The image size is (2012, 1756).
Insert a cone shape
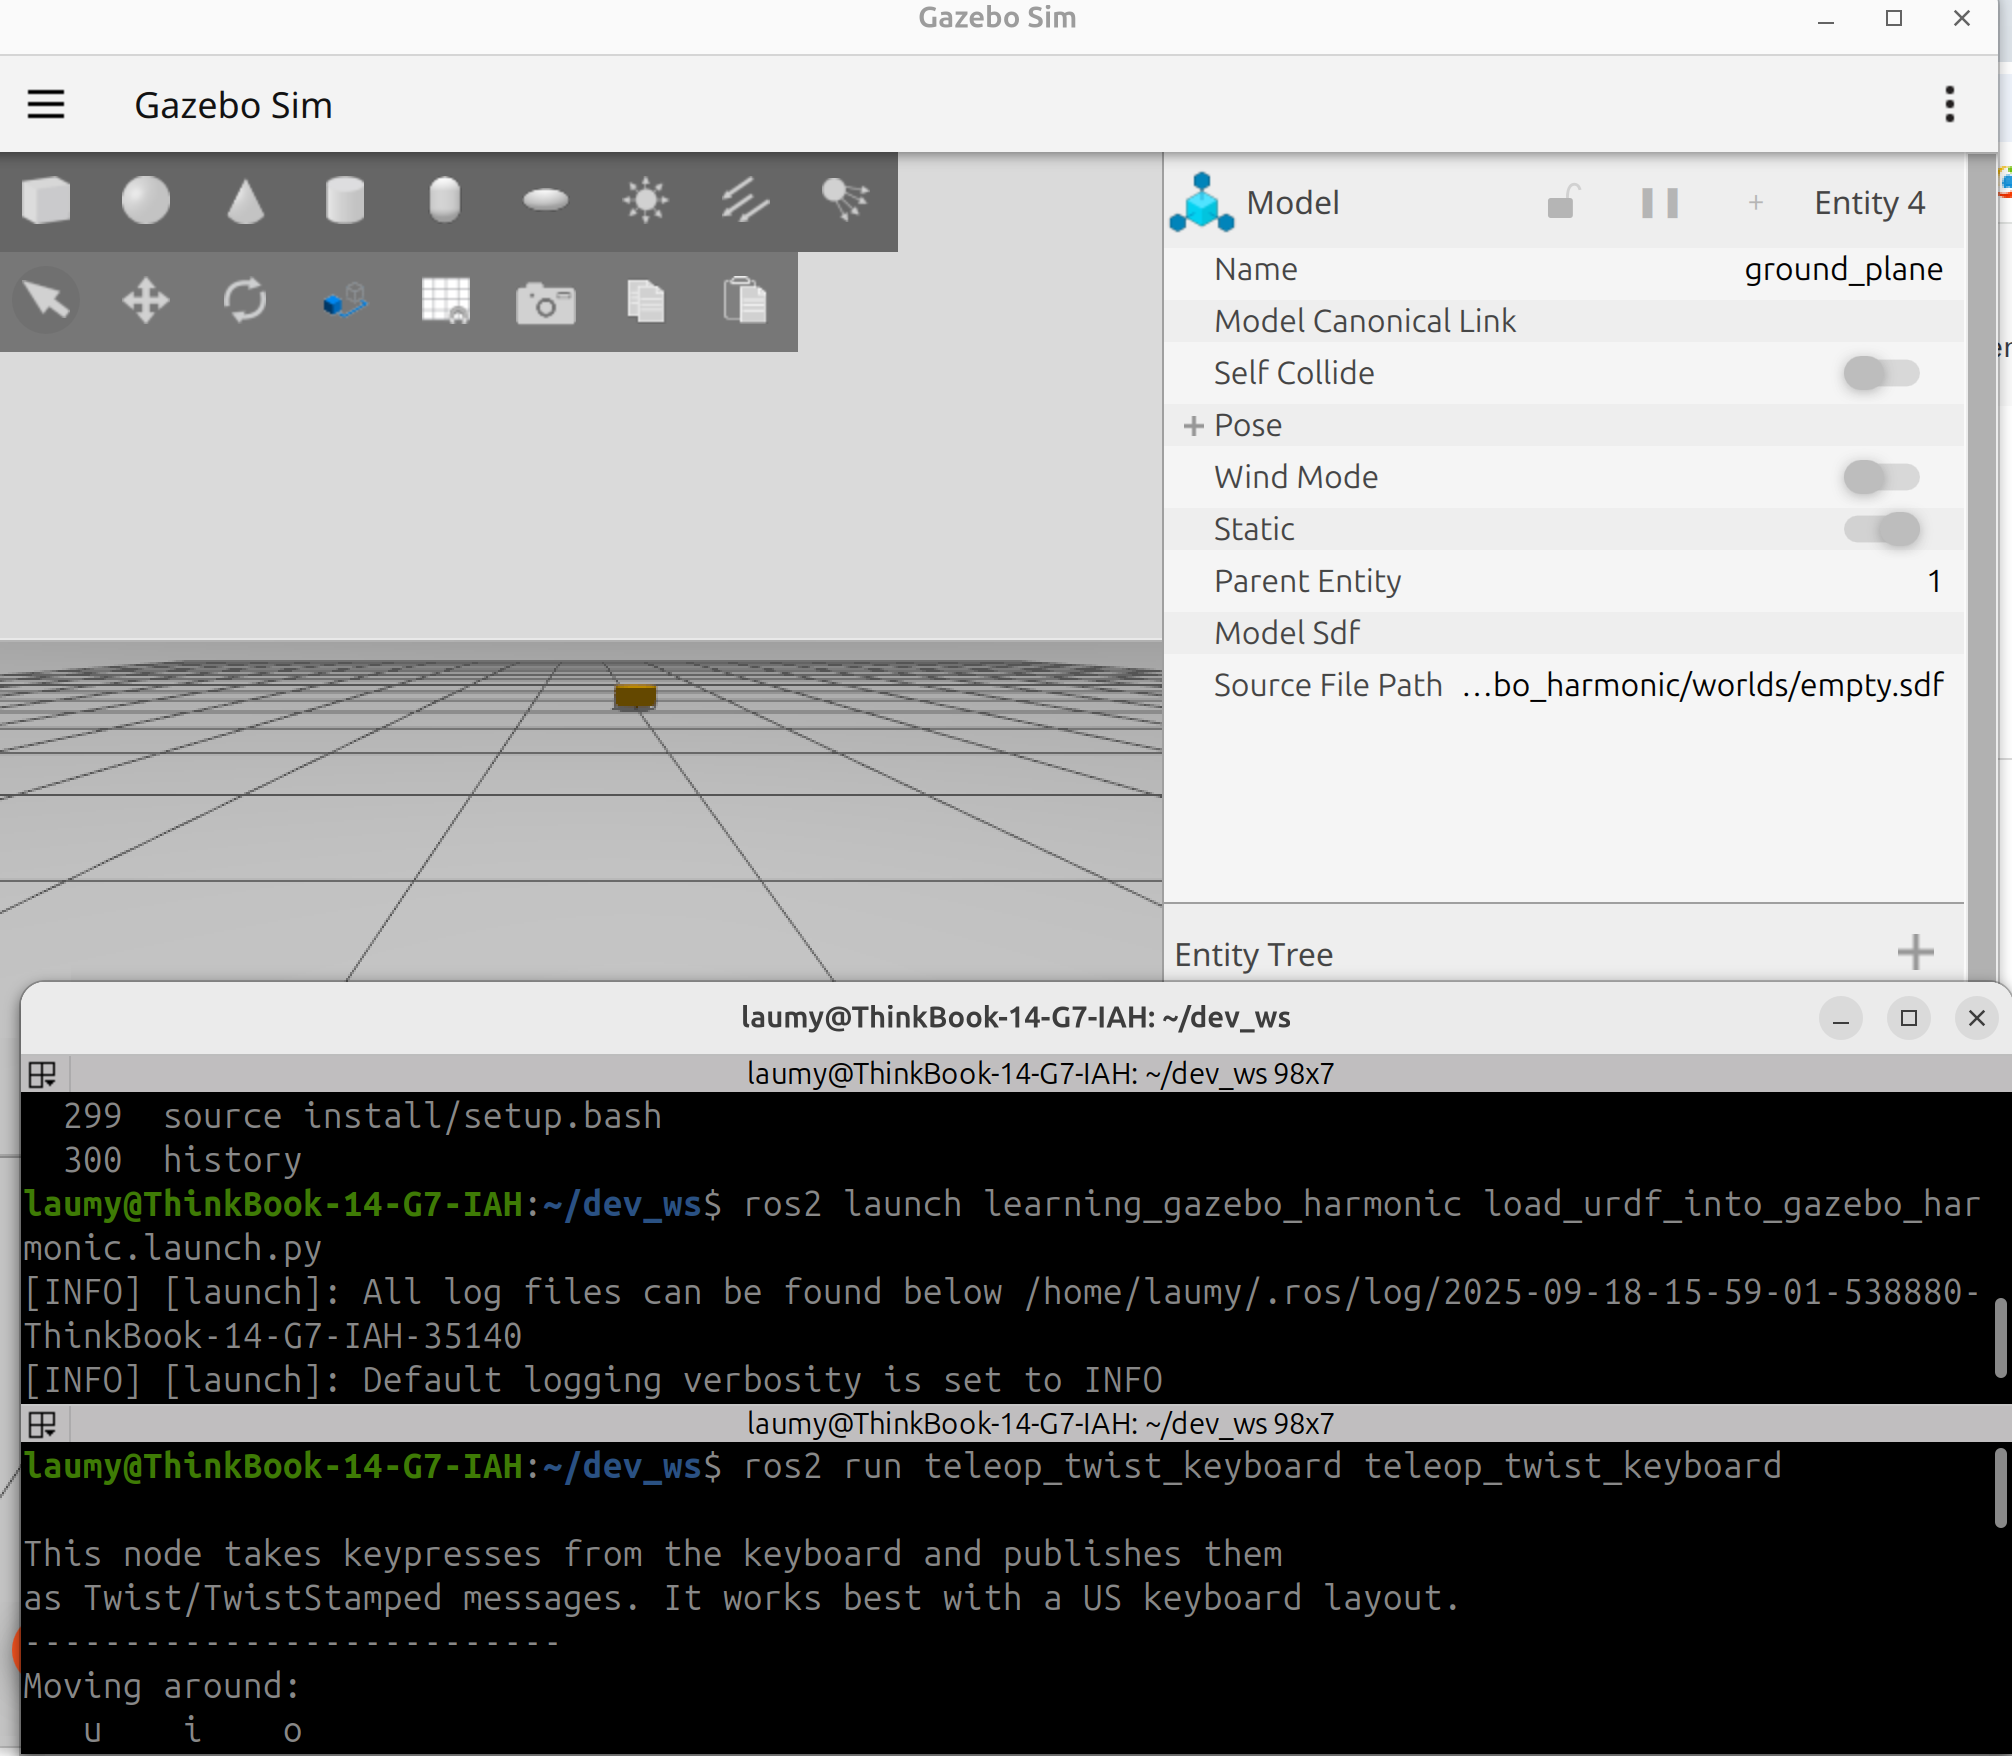245,201
